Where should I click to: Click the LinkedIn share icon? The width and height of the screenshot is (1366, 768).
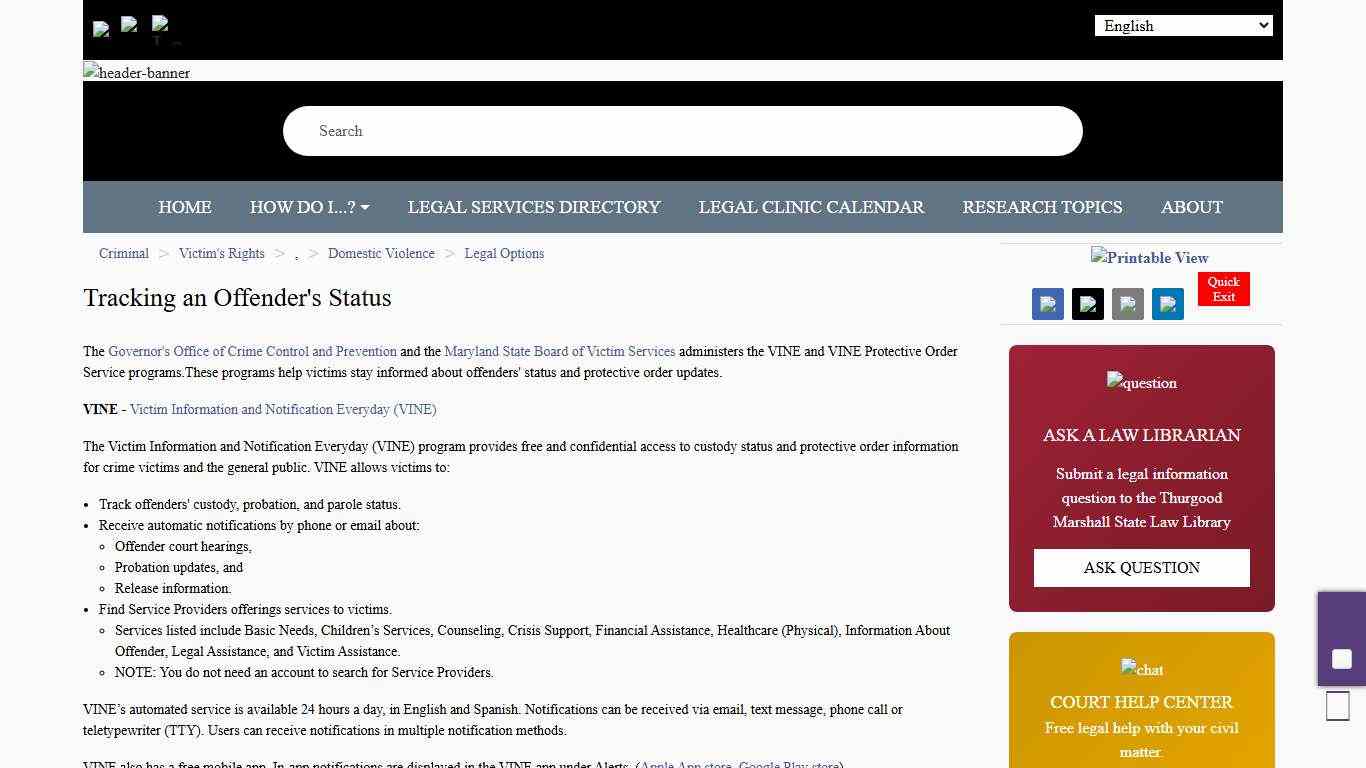pyautogui.click(x=1168, y=304)
